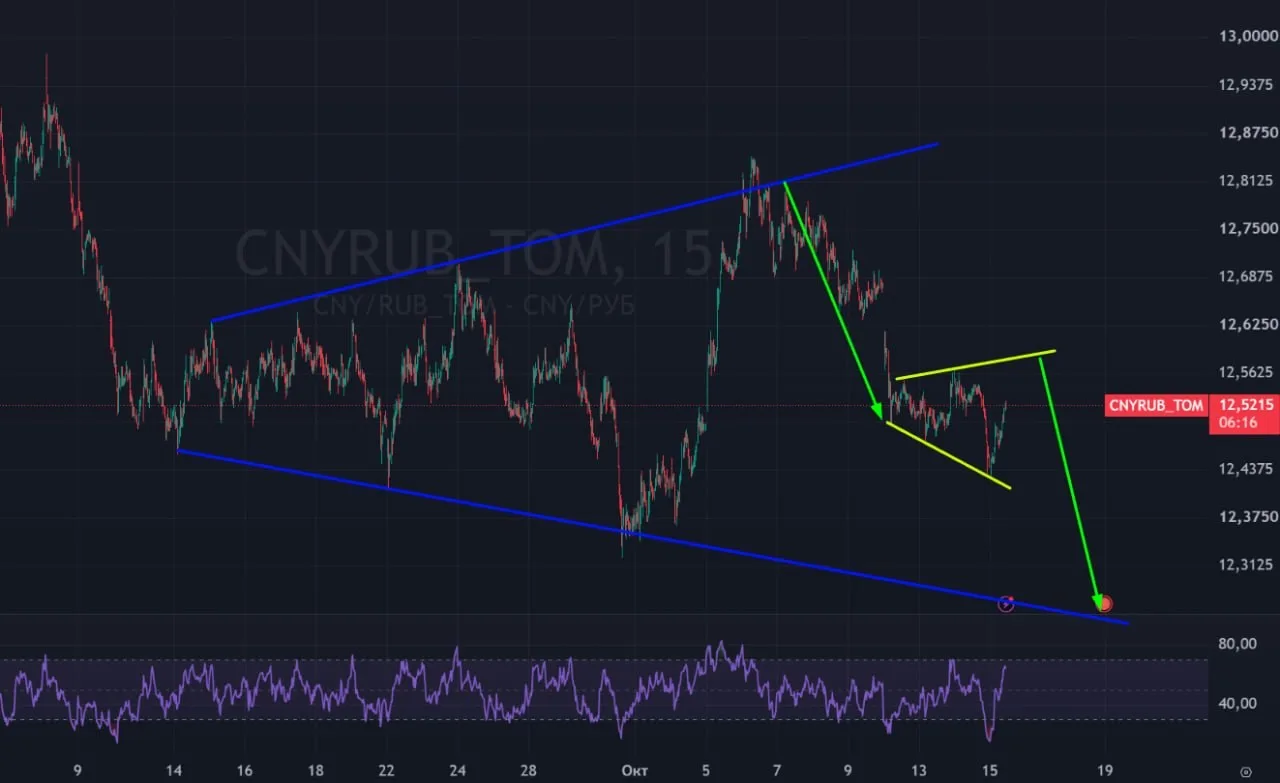Click the 12,3125 price axis label

[1245, 564]
